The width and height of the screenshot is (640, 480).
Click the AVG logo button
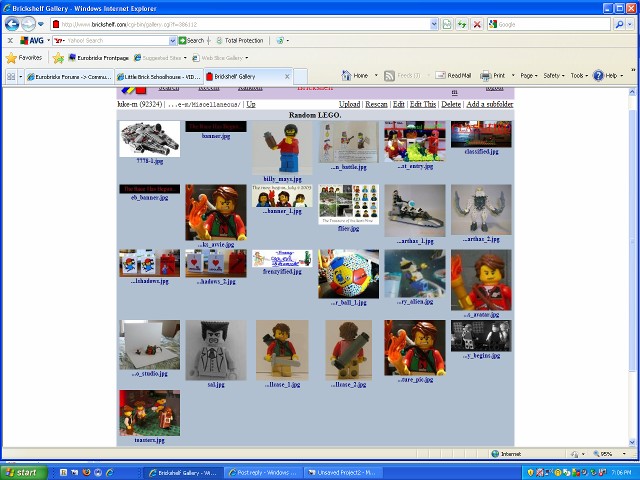(32, 40)
